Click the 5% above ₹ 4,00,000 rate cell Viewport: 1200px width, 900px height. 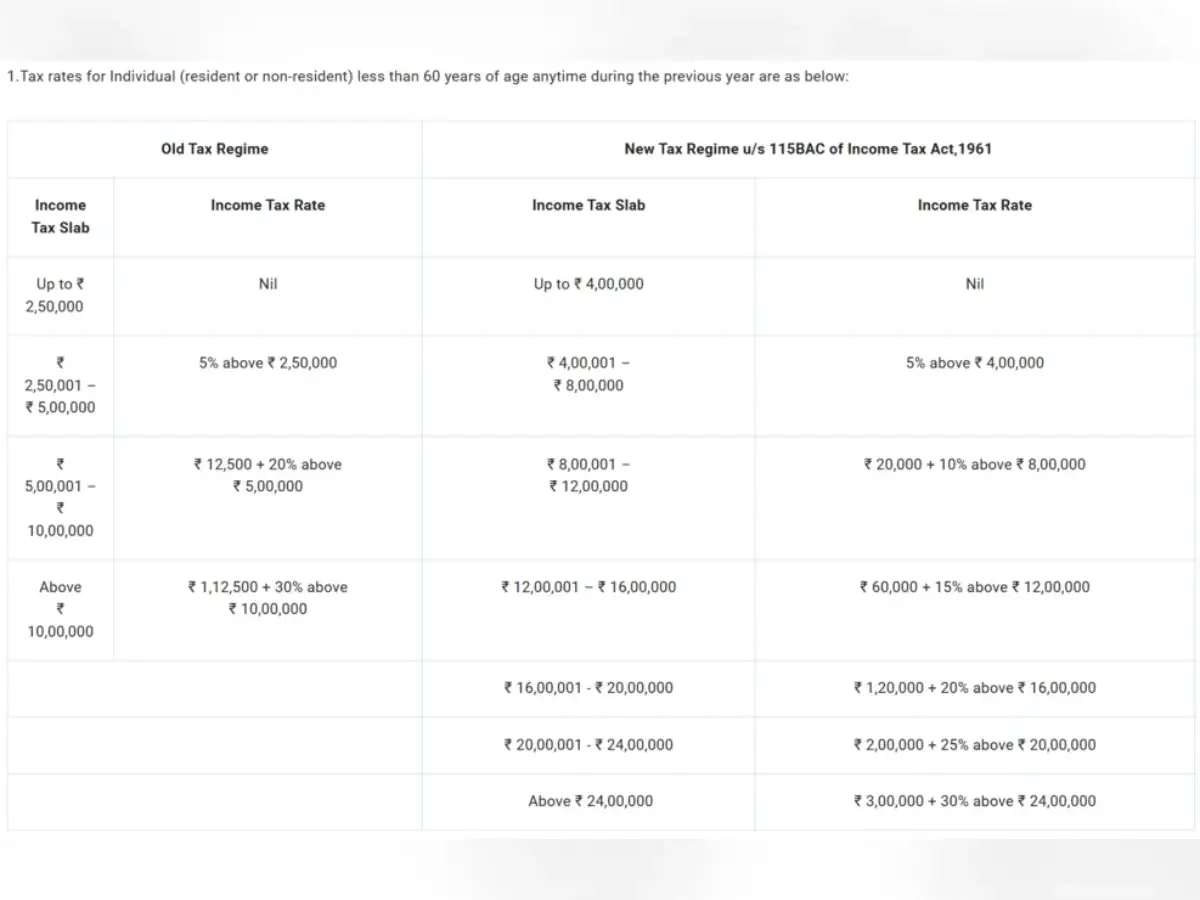point(975,385)
